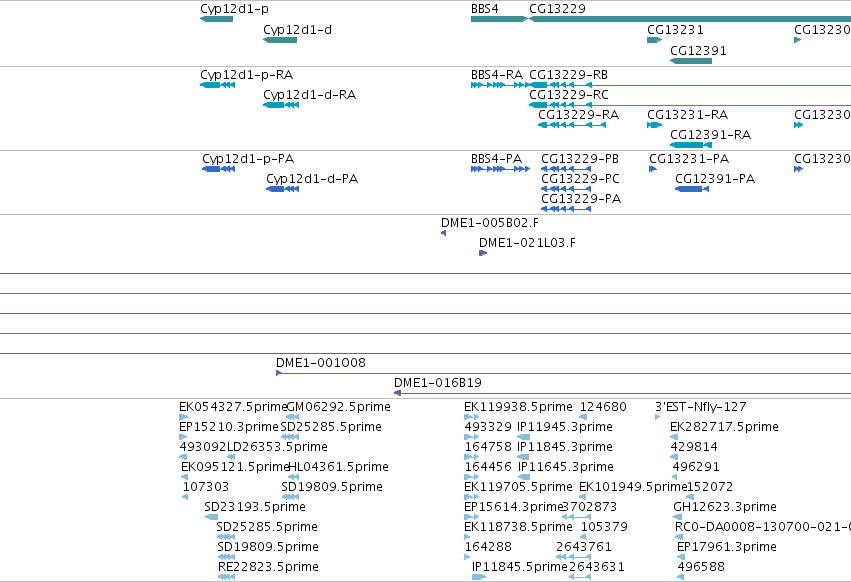Click the Cyp12d1-p-PA protein label
This screenshot has height=582, width=851.
pyautogui.click(x=248, y=159)
